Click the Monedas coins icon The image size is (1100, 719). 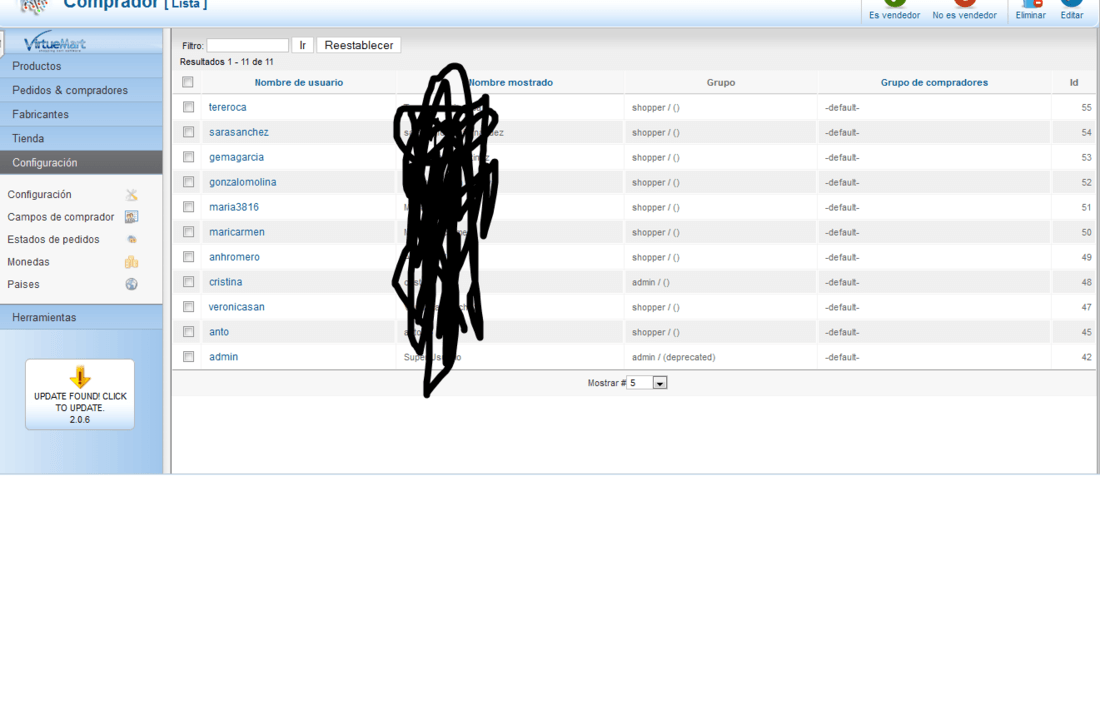click(x=131, y=262)
